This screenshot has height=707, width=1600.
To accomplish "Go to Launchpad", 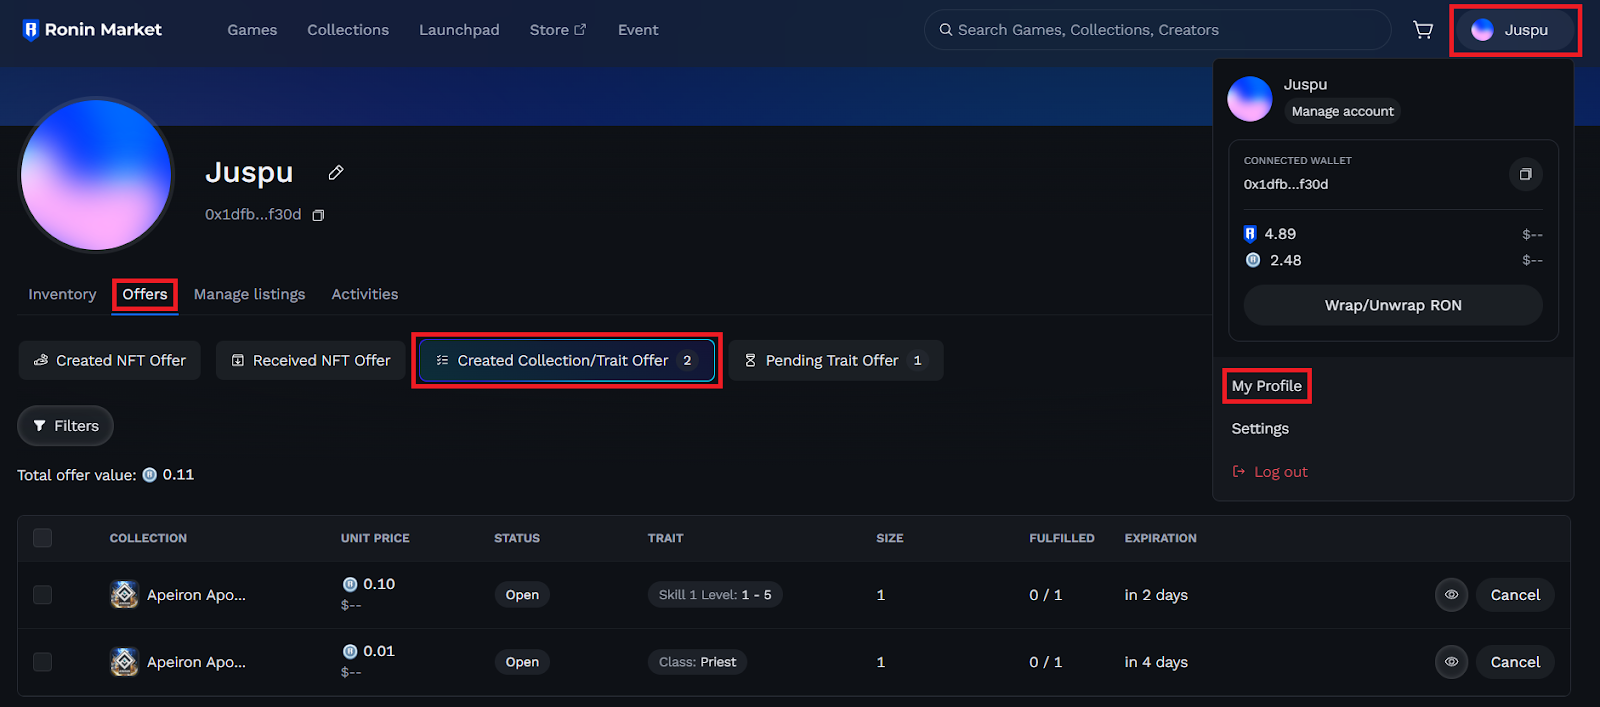I will (459, 30).
